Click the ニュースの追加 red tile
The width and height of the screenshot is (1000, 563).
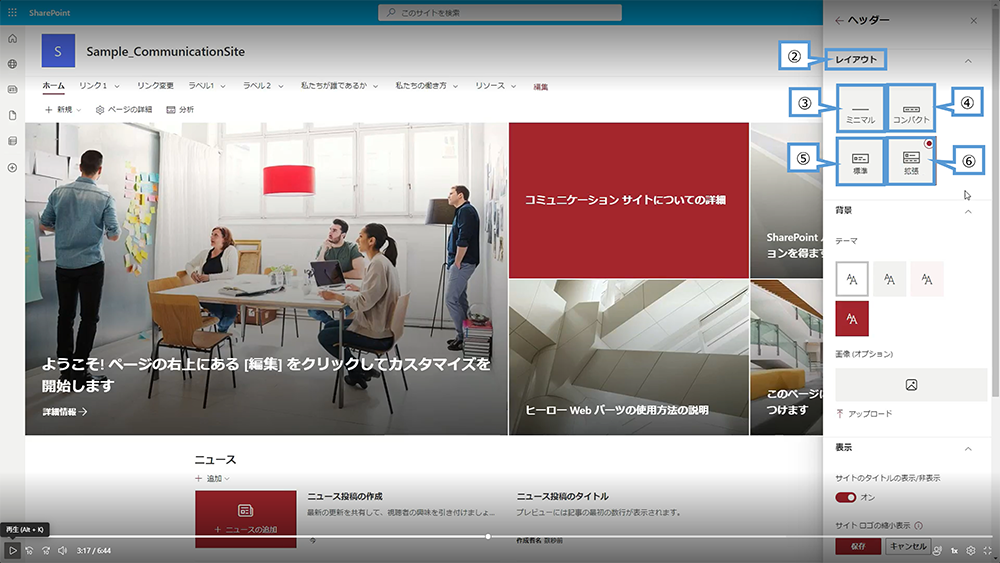click(246, 519)
